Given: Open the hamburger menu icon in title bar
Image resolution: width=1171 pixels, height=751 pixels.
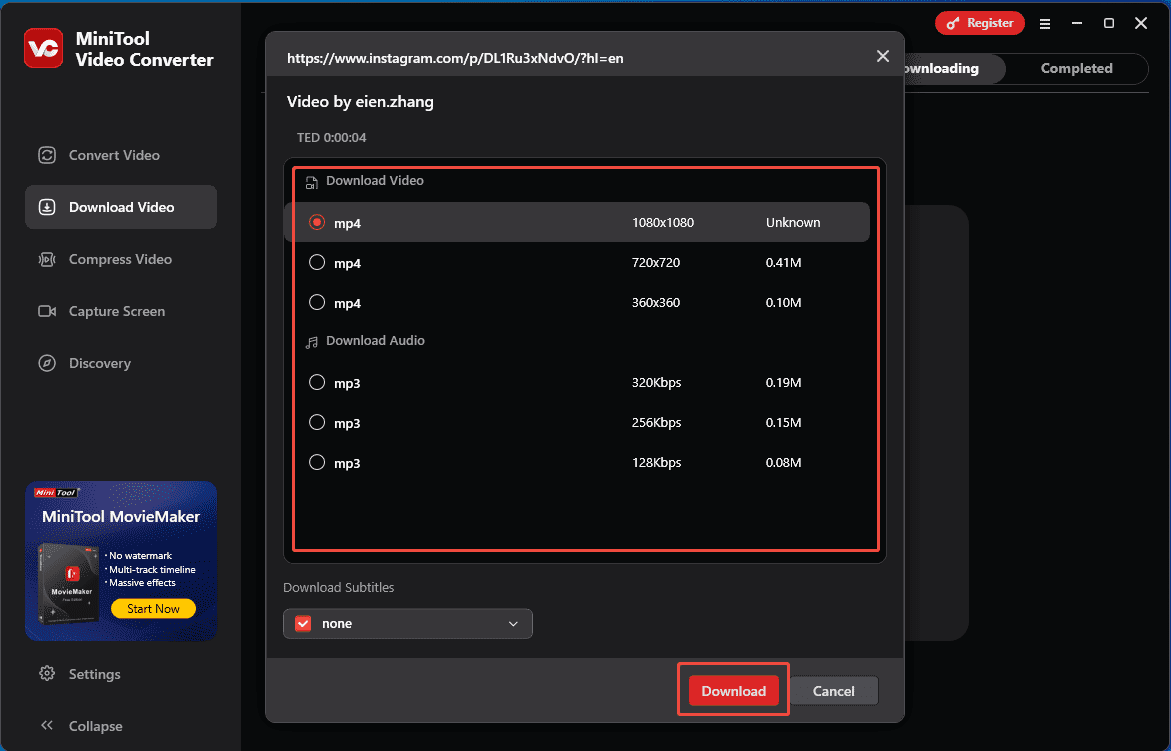Looking at the screenshot, I should pyautogui.click(x=1045, y=24).
